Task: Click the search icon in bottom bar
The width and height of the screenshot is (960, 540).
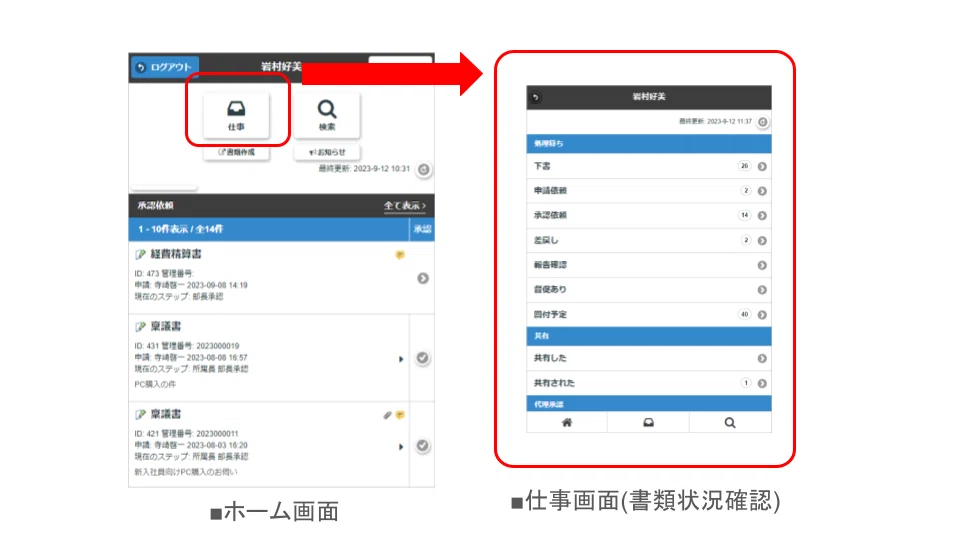Action: click(730, 422)
